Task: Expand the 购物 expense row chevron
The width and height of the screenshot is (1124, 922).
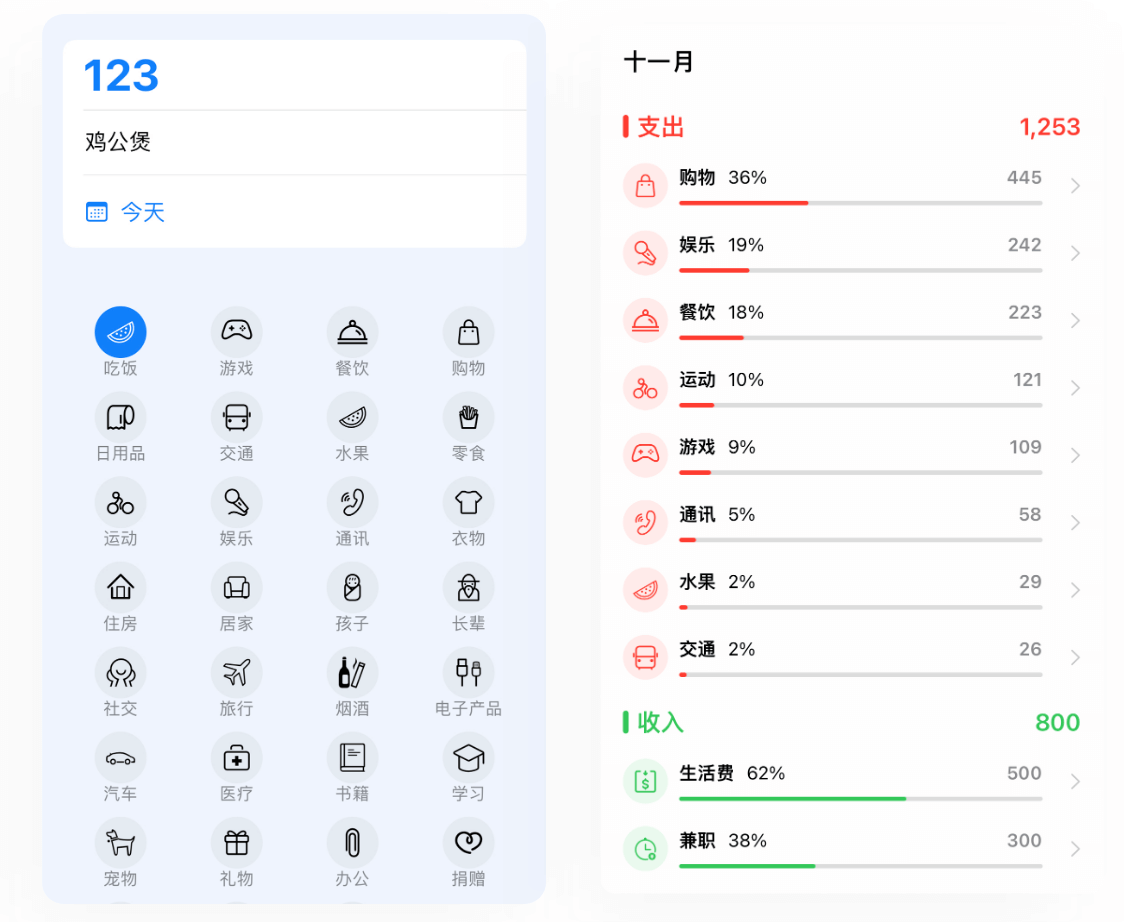Action: point(1075,186)
